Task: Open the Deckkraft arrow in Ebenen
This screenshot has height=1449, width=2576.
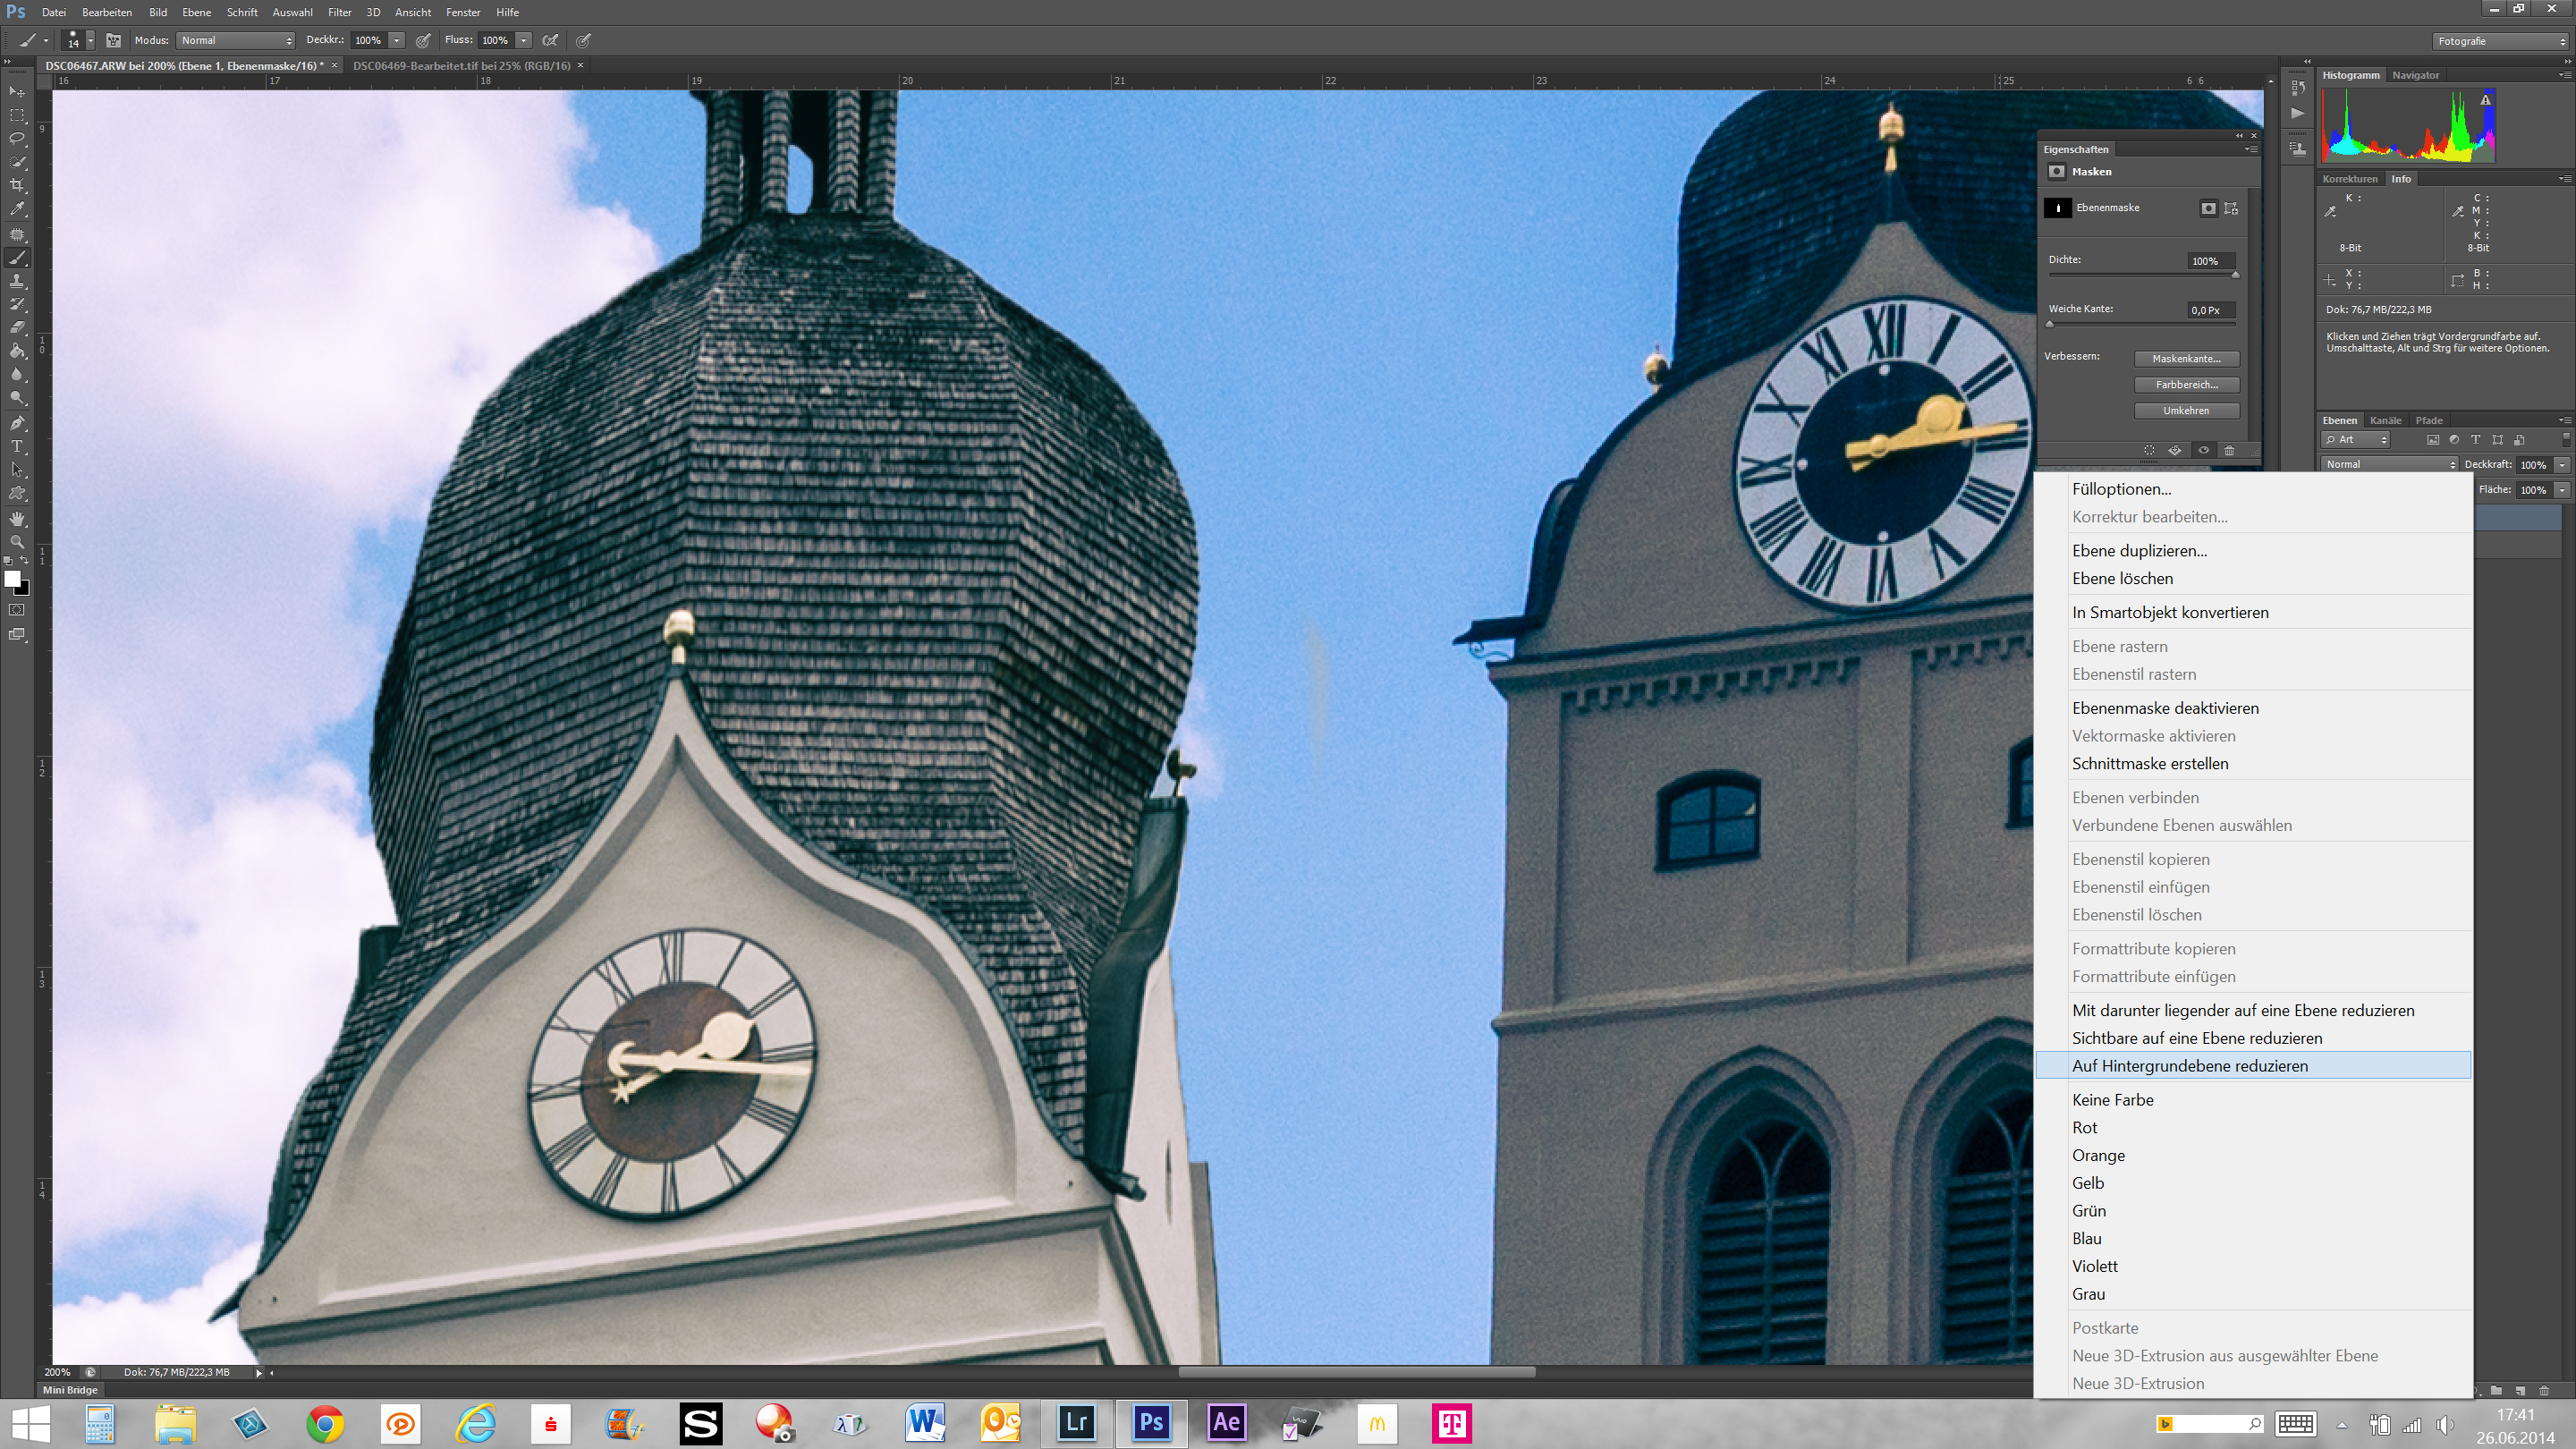Action: tap(2562, 465)
